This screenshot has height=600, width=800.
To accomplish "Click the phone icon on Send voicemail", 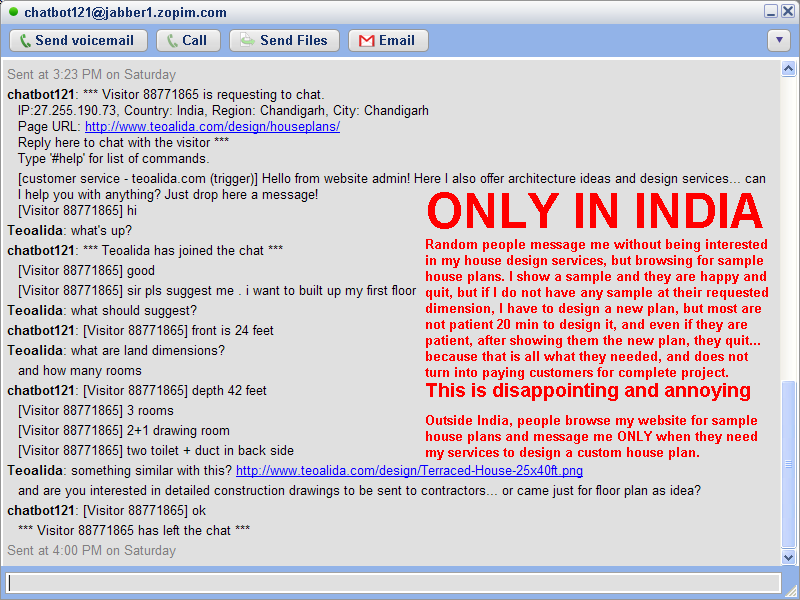I will tap(25, 41).
